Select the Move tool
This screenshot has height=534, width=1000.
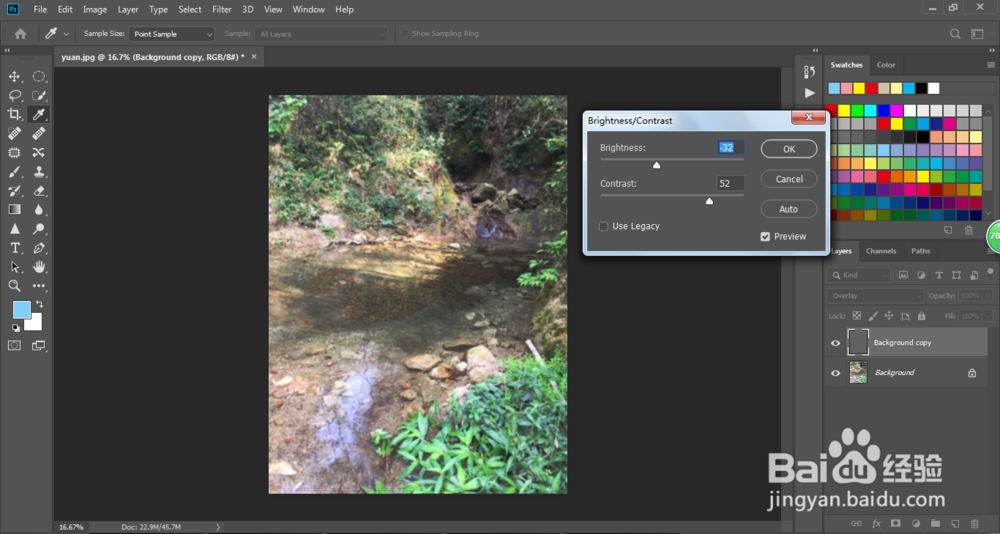(14, 77)
